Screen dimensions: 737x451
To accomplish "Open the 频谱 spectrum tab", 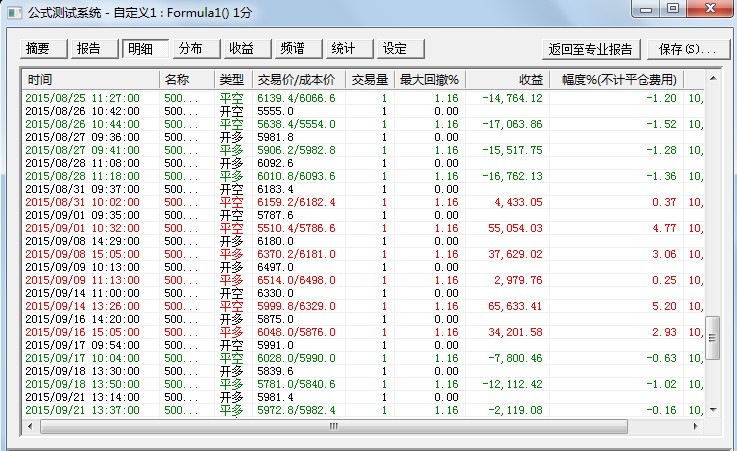I will [298, 49].
